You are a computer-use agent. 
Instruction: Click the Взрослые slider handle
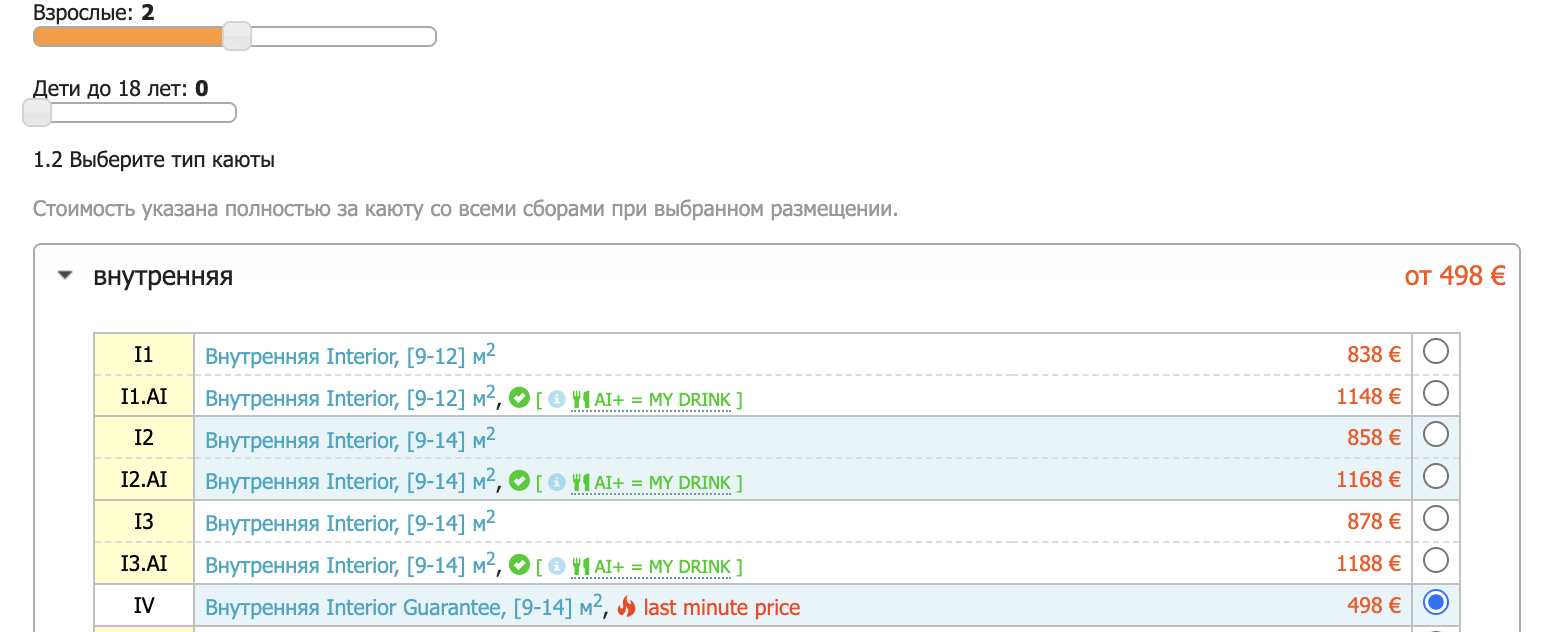point(237,37)
